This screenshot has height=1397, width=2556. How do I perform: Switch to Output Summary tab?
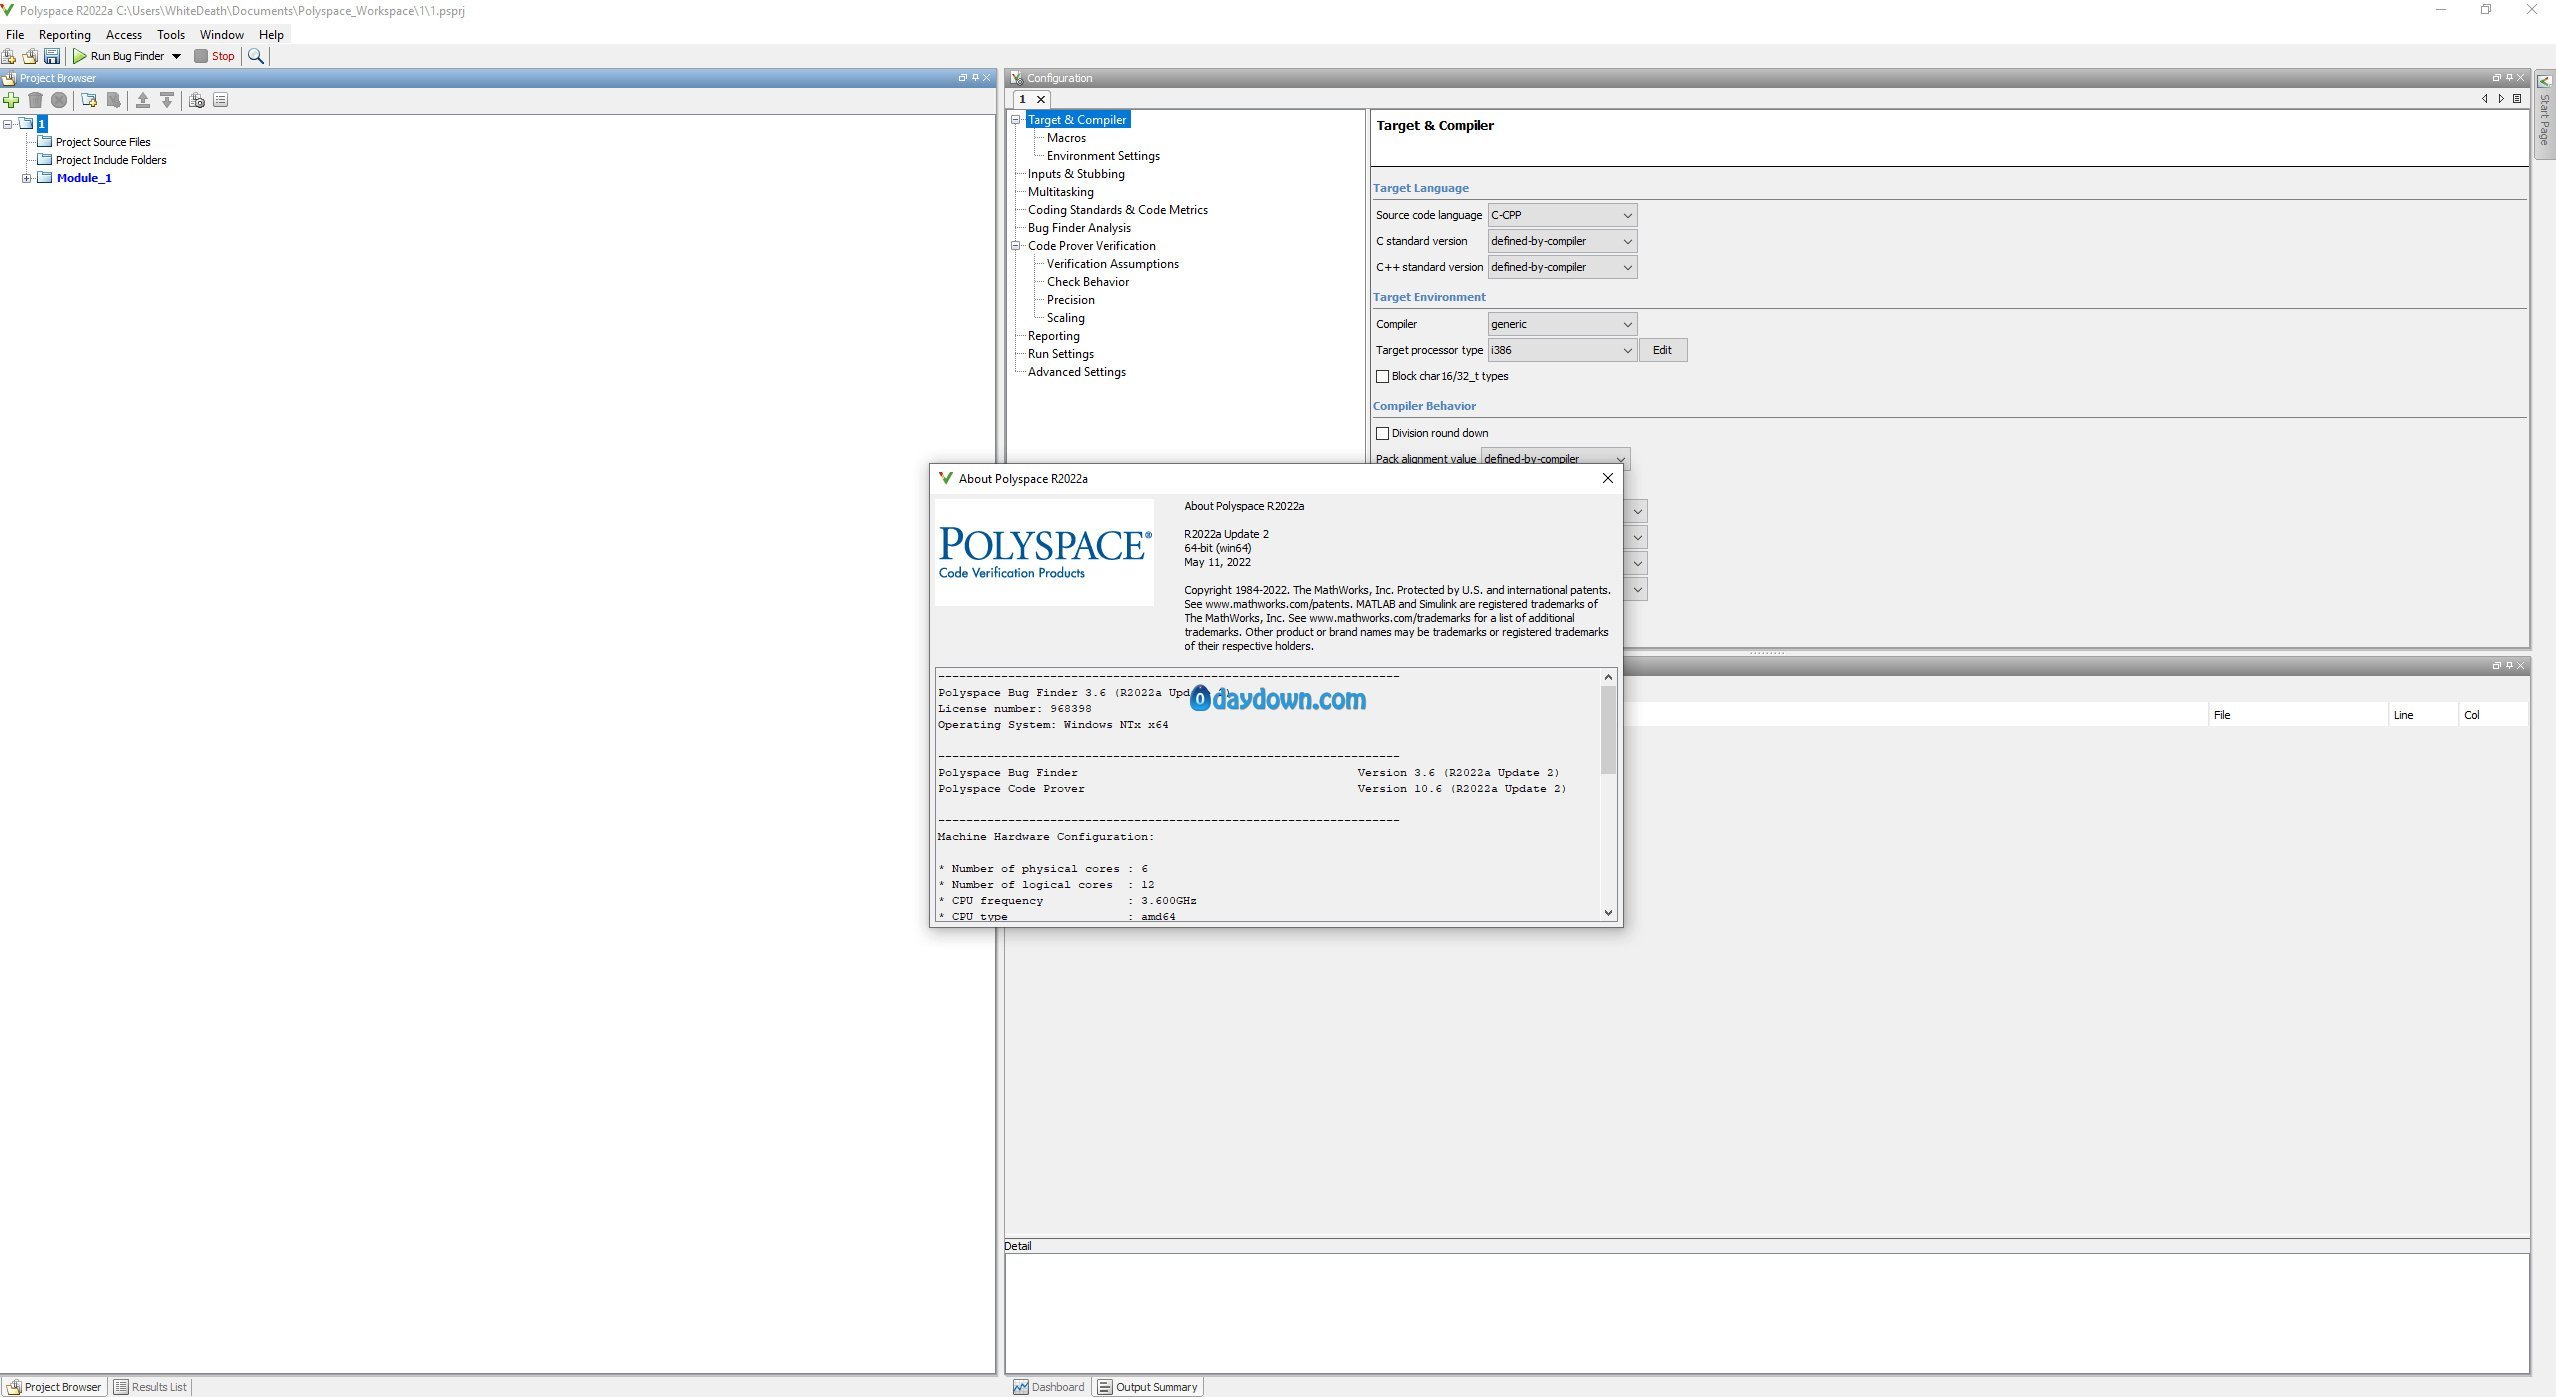(1147, 1387)
